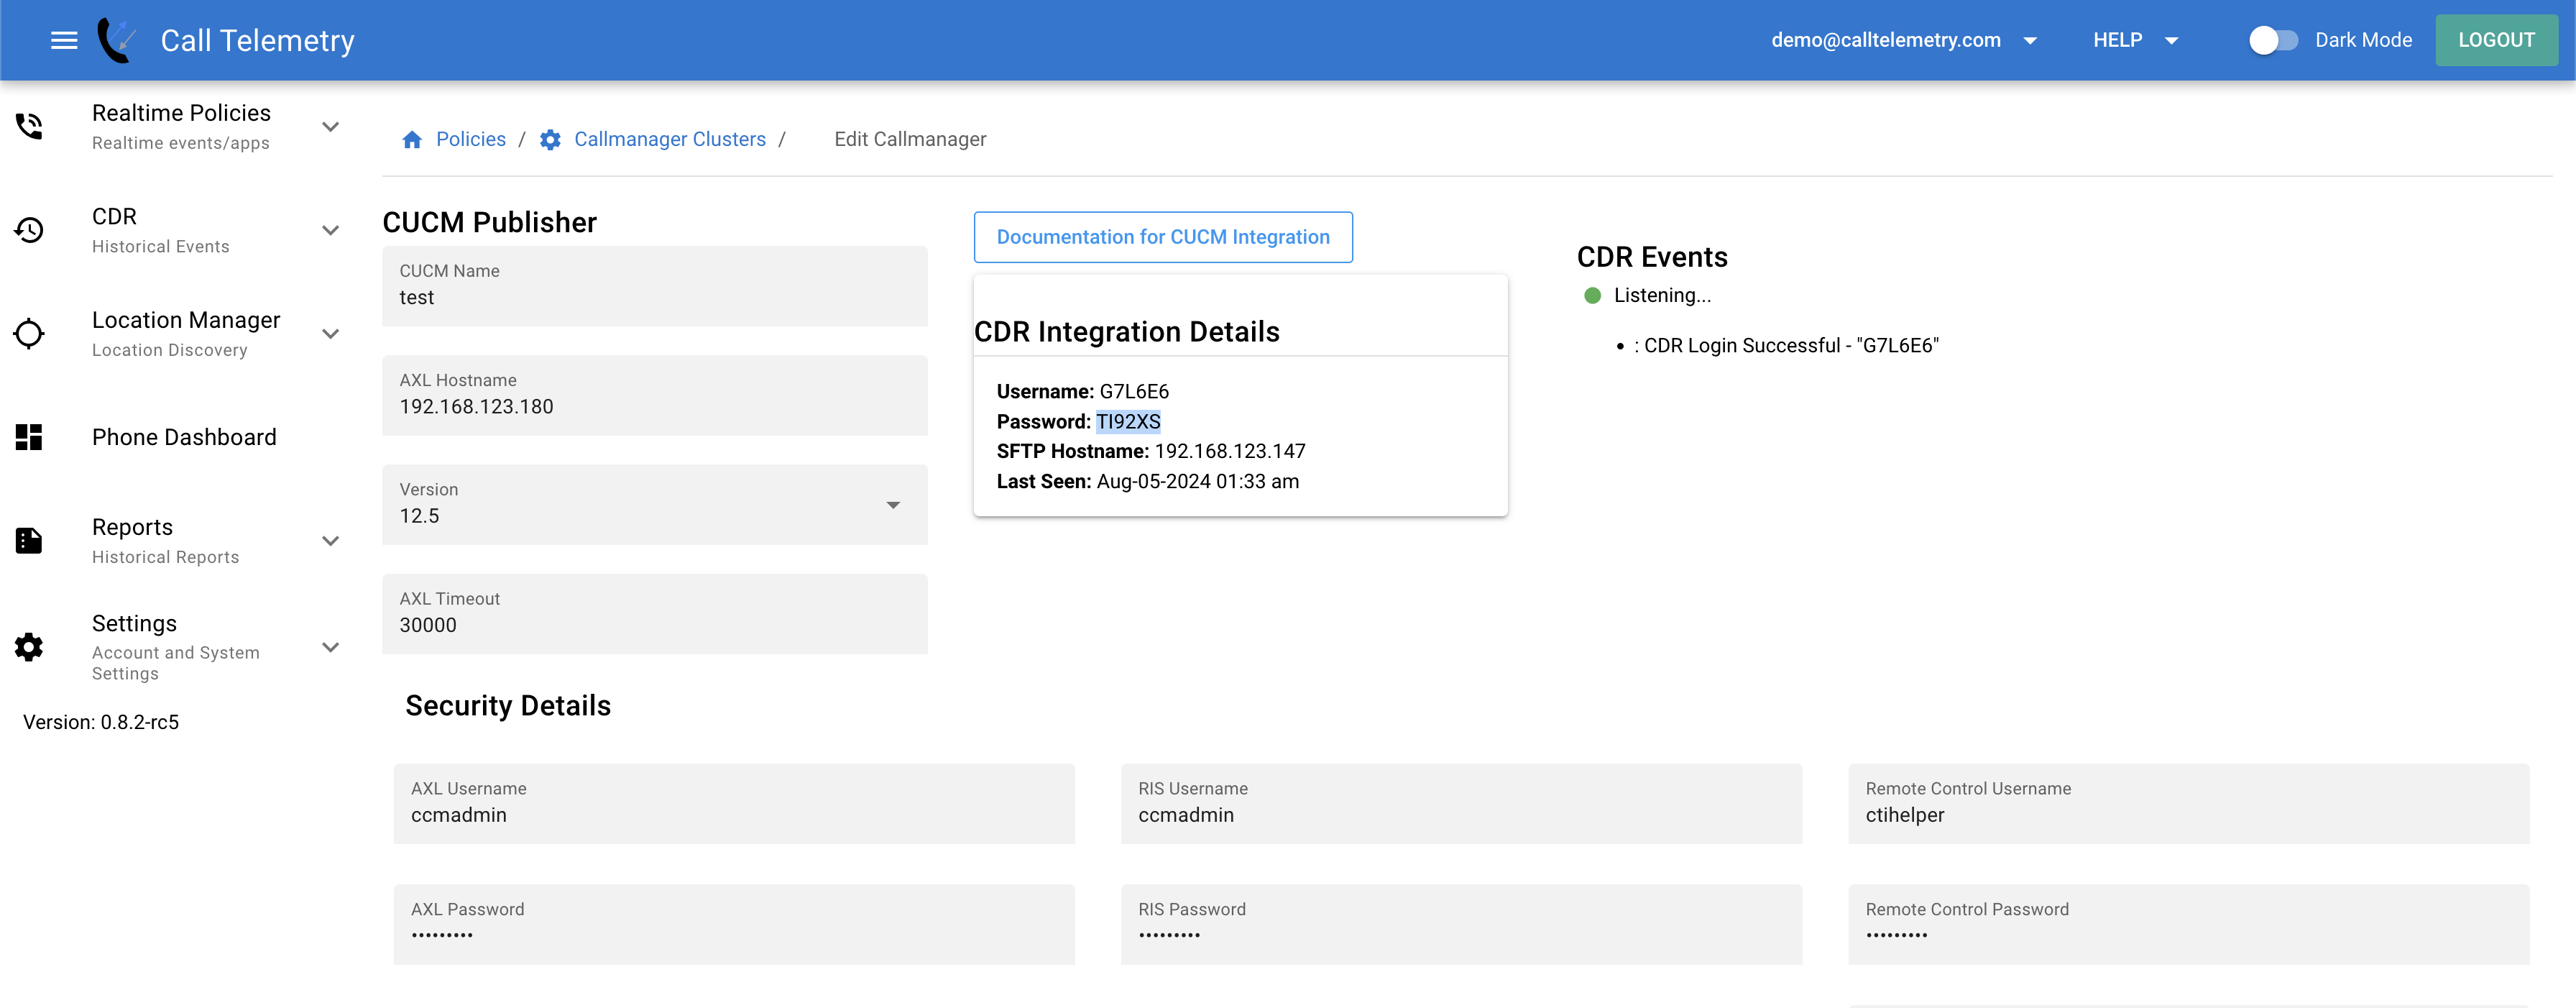Open Phone Dashboard from sidebar

coord(184,437)
